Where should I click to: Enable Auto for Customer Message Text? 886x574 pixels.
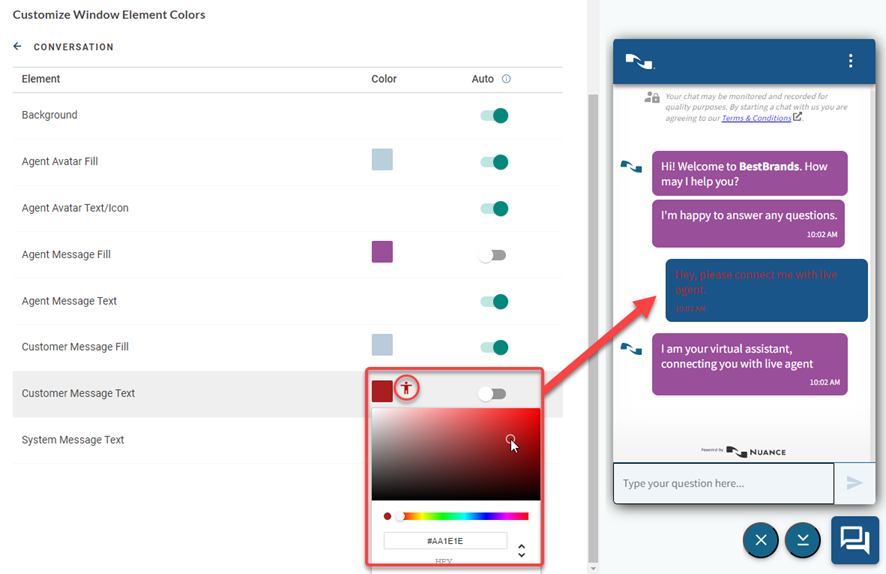[x=492, y=394]
